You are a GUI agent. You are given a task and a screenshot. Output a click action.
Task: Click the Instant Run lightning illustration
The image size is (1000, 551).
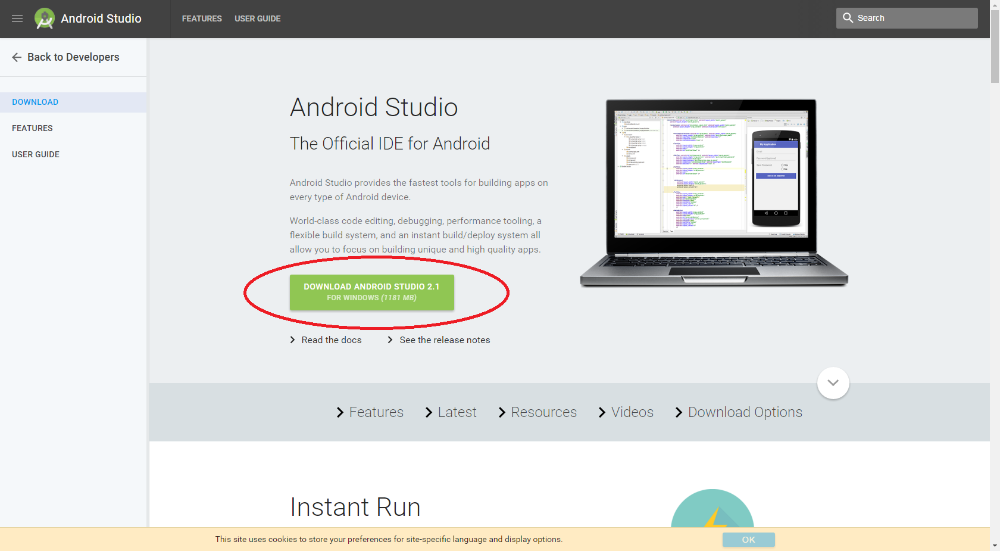(712, 508)
